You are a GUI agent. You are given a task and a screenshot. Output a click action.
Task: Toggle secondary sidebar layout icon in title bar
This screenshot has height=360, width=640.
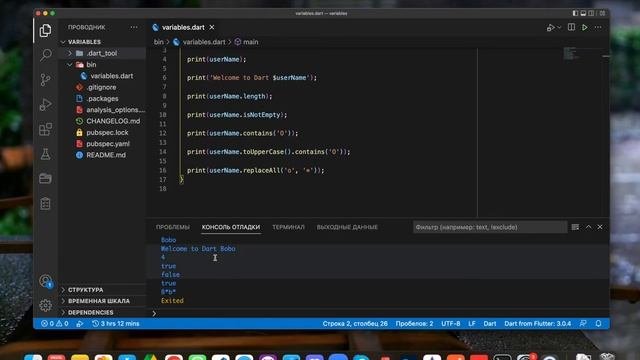[591, 13]
